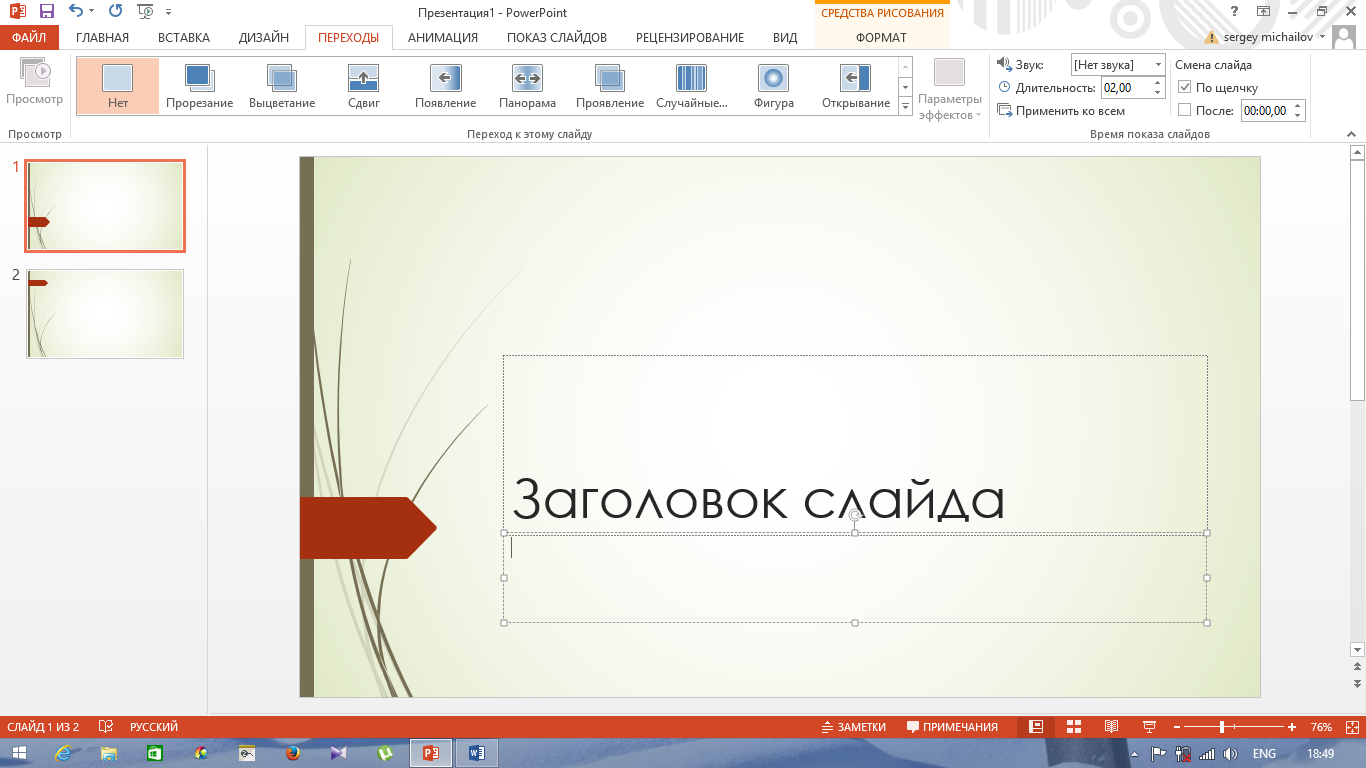Open the ФОРМАТ drawing tools tab
Screen dimensions: 1366x768
pyautogui.click(x=881, y=38)
